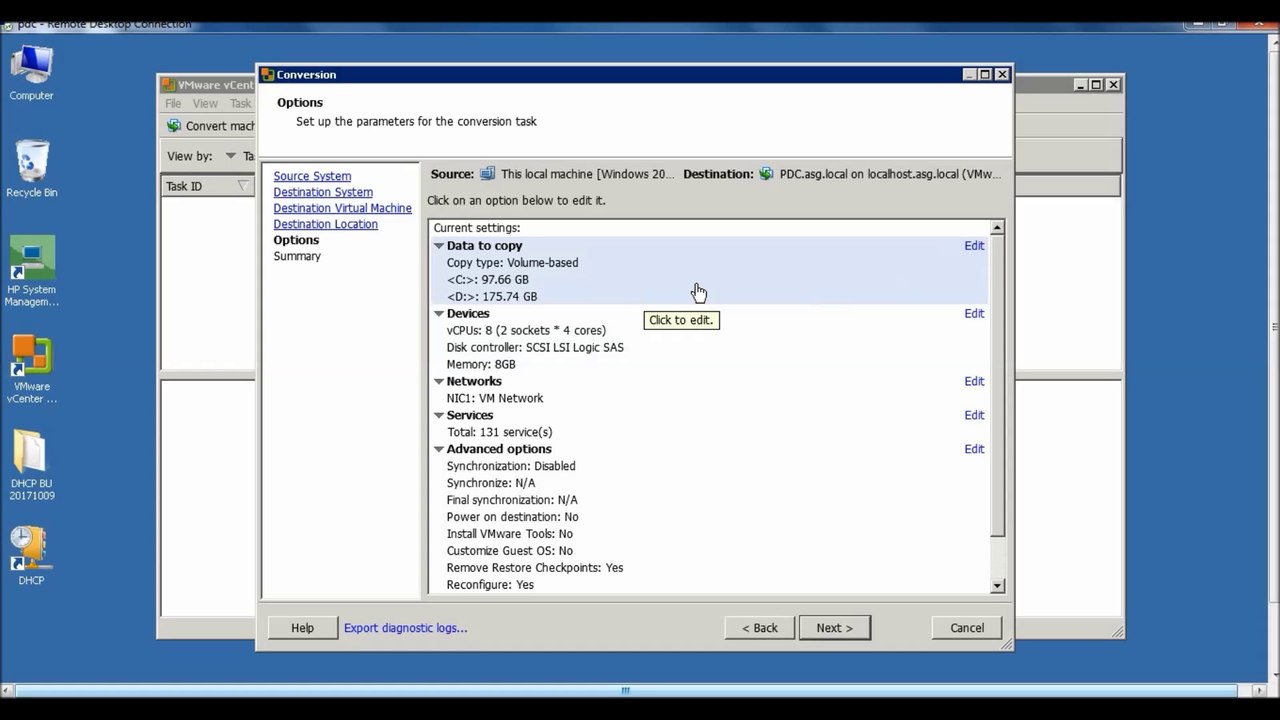Select the Copy type: Volume-based row
This screenshot has width=1280, height=720.
pos(512,263)
